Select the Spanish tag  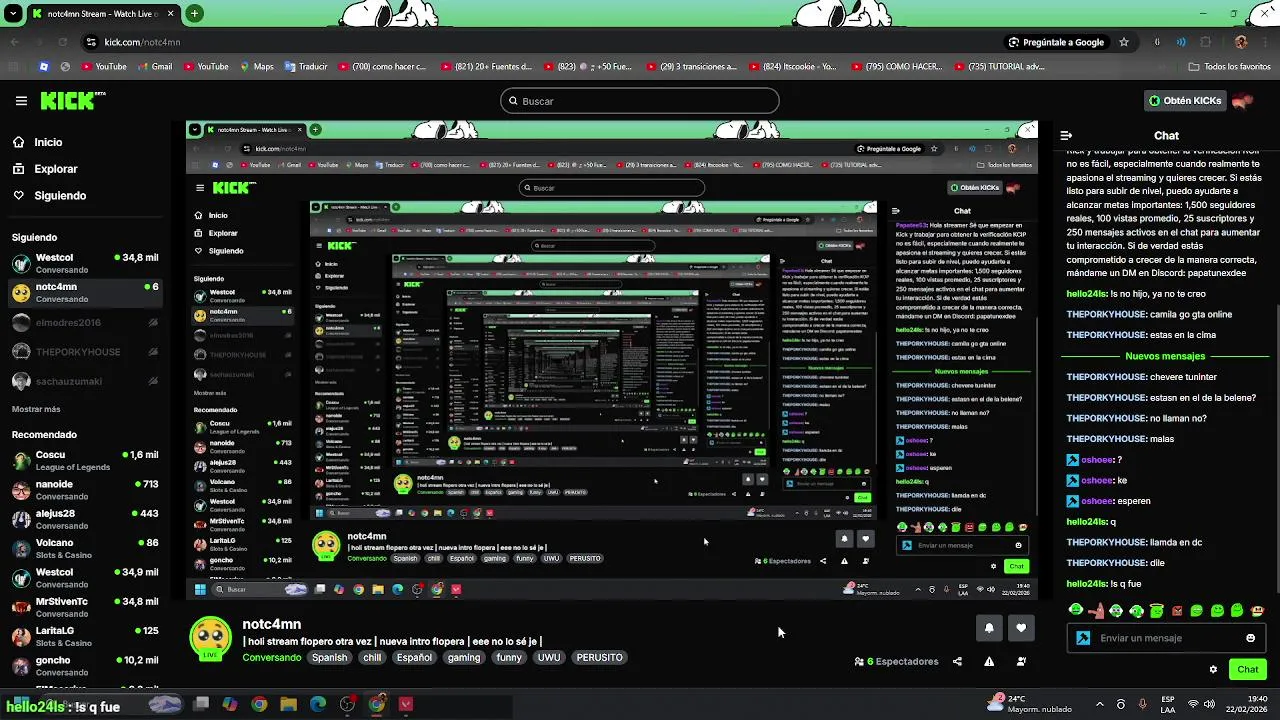pos(329,658)
